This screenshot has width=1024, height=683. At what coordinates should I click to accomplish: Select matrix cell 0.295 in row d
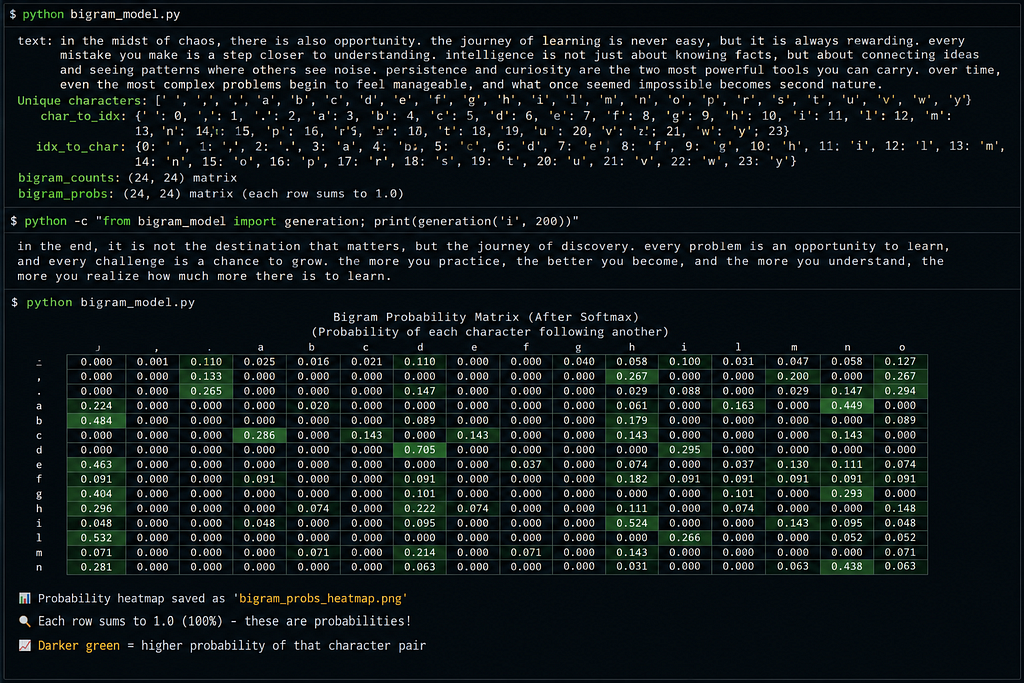point(685,450)
